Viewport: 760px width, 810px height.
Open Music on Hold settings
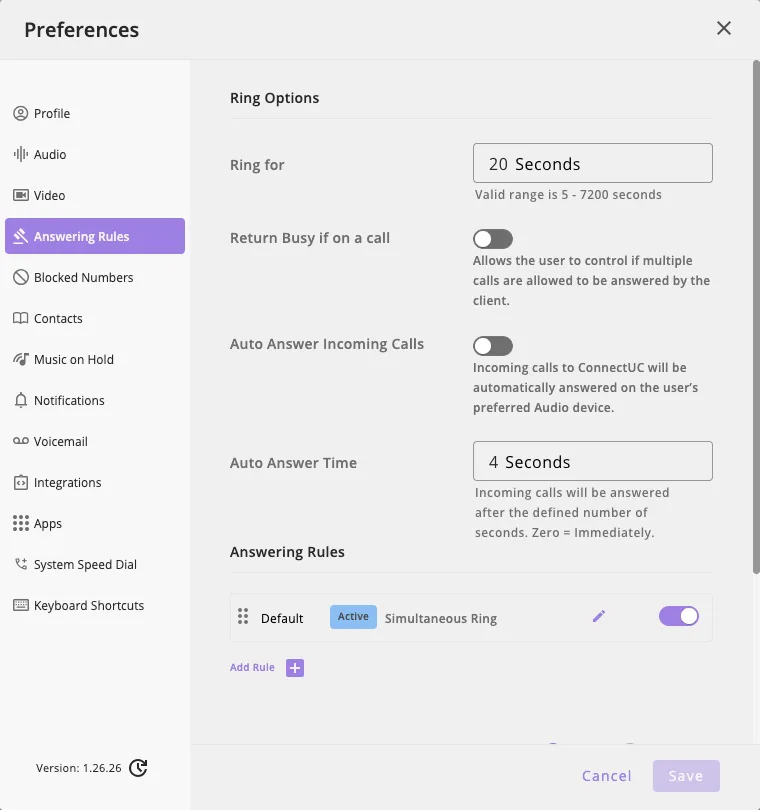pyautogui.click(x=95, y=359)
